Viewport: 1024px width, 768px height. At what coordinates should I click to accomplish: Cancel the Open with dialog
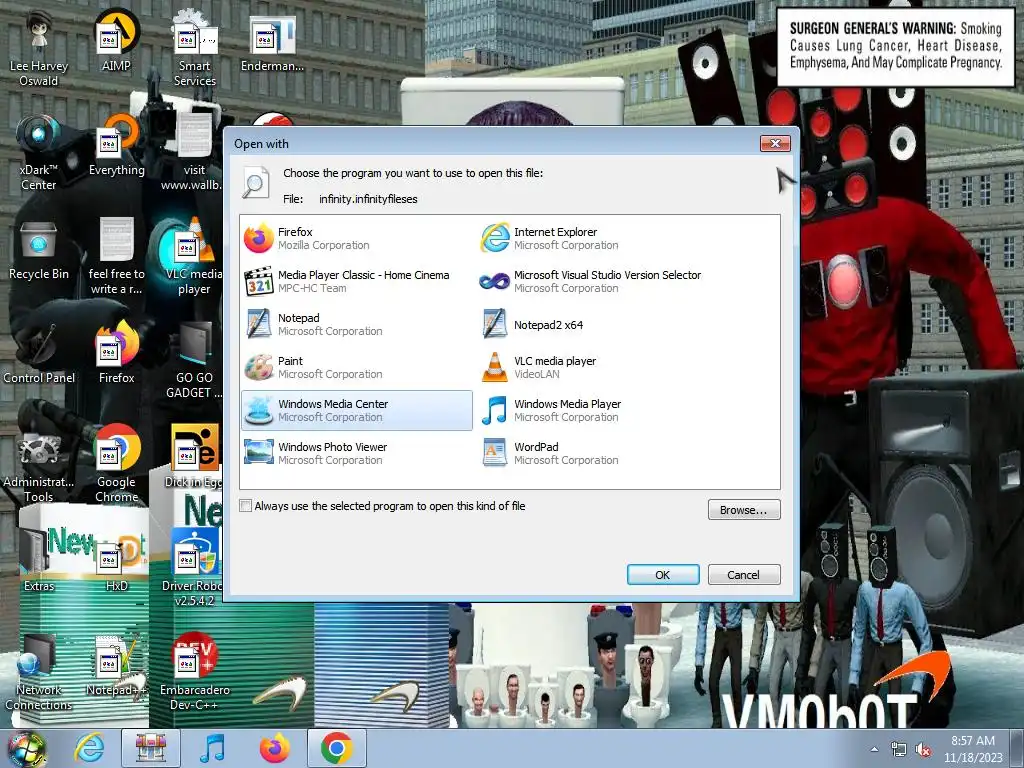pyautogui.click(x=744, y=575)
